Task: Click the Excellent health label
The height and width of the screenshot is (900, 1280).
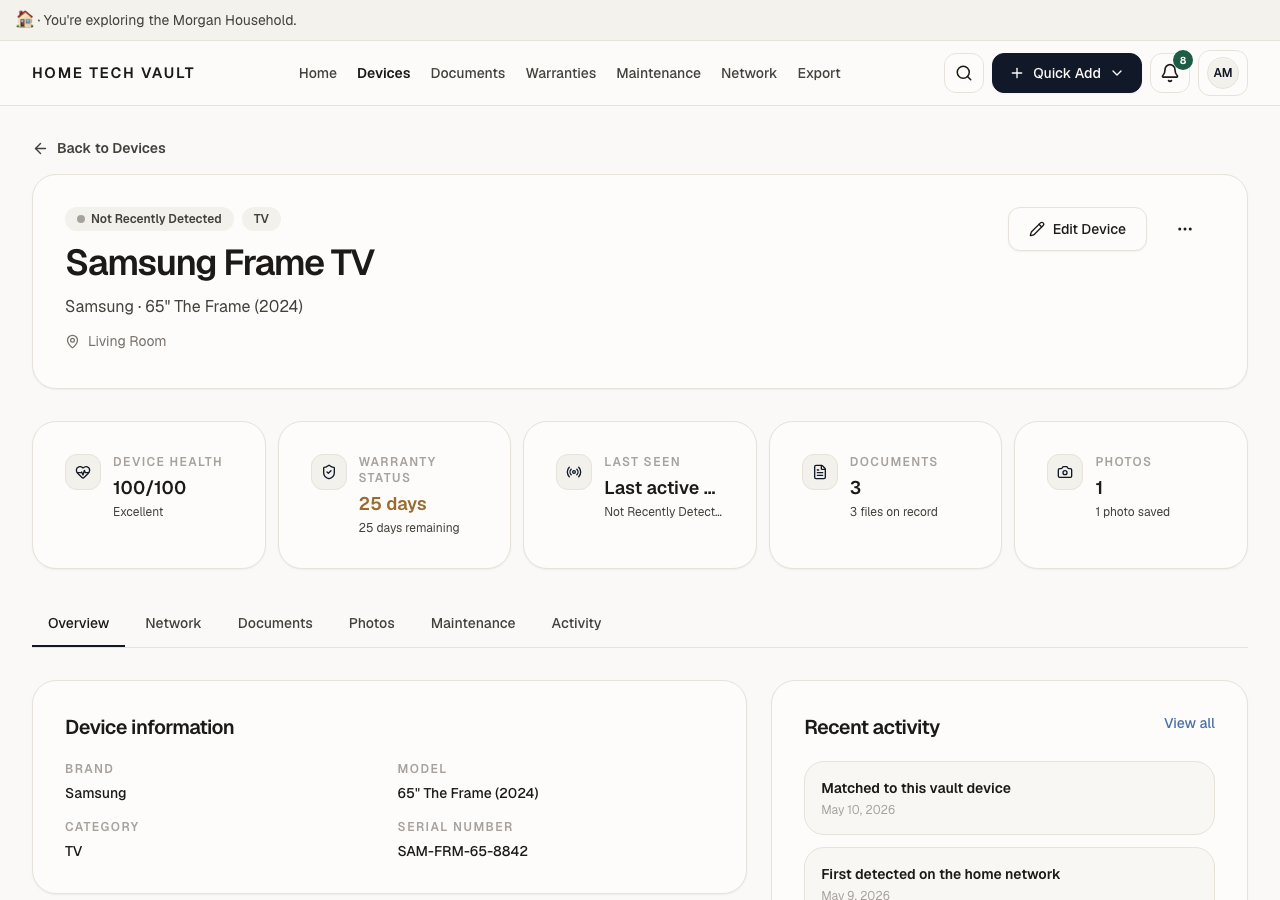Action: pyautogui.click(x=138, y=512)
